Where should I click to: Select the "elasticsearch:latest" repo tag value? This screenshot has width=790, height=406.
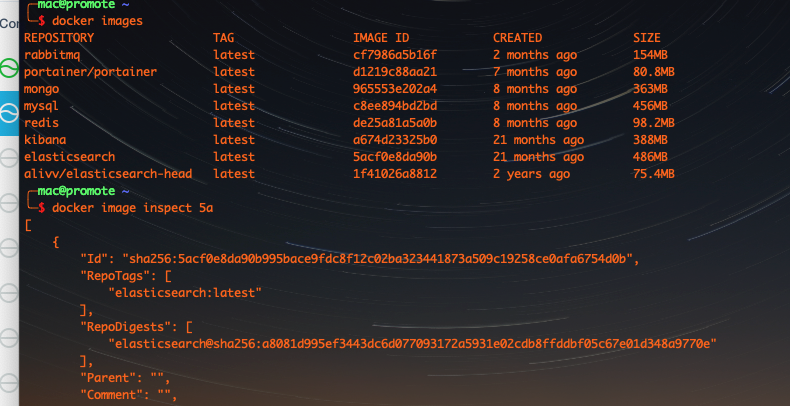[x=185, y=293]
